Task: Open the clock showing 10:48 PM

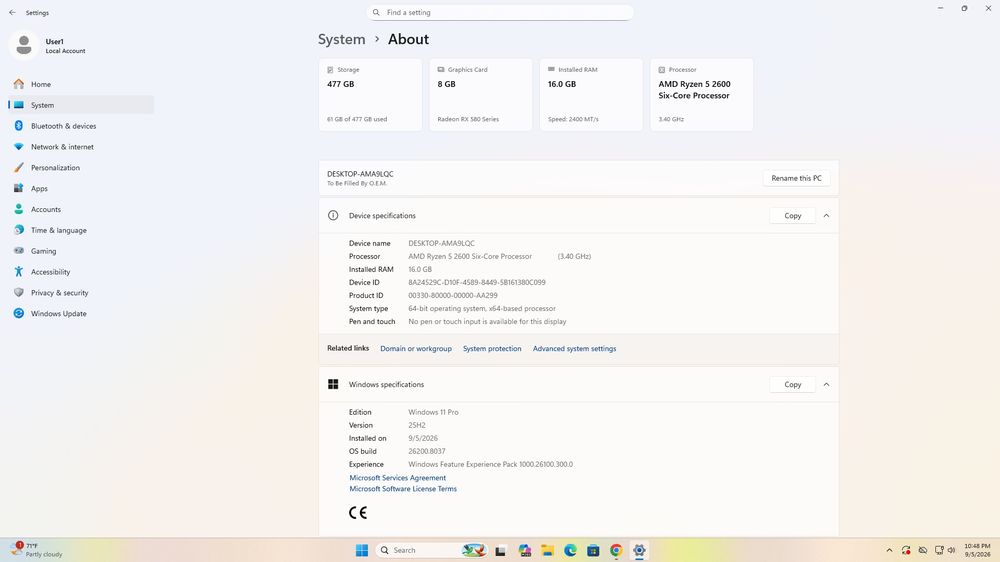Action: pyautogui.click(x=977, y=550)
